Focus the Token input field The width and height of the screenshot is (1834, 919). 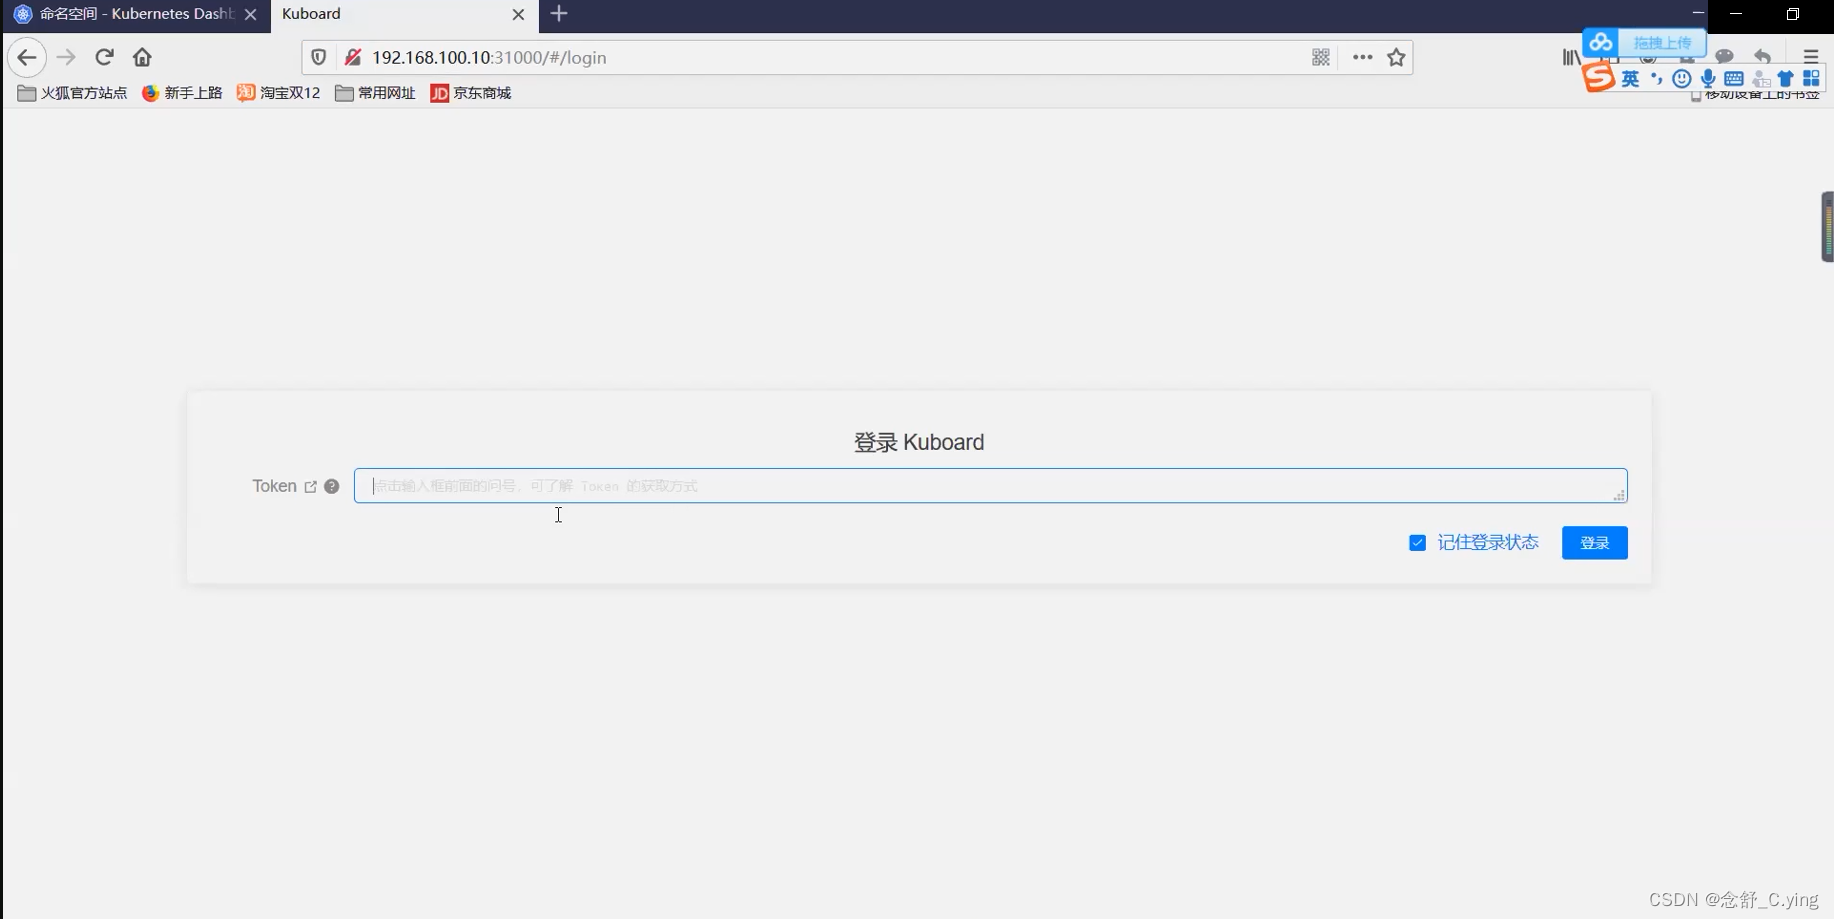tap(990, 486)
